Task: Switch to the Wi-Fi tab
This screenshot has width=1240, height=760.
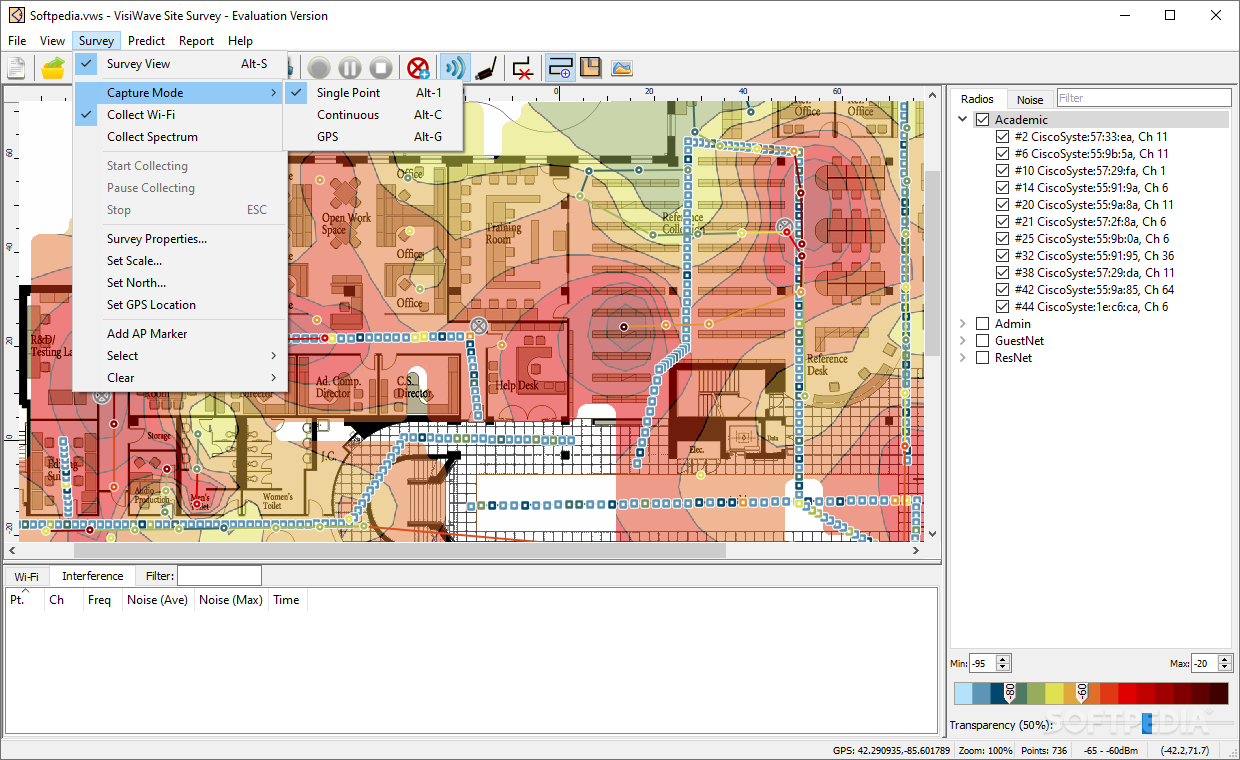Action: pyautogui.click(x=27, y=577)
